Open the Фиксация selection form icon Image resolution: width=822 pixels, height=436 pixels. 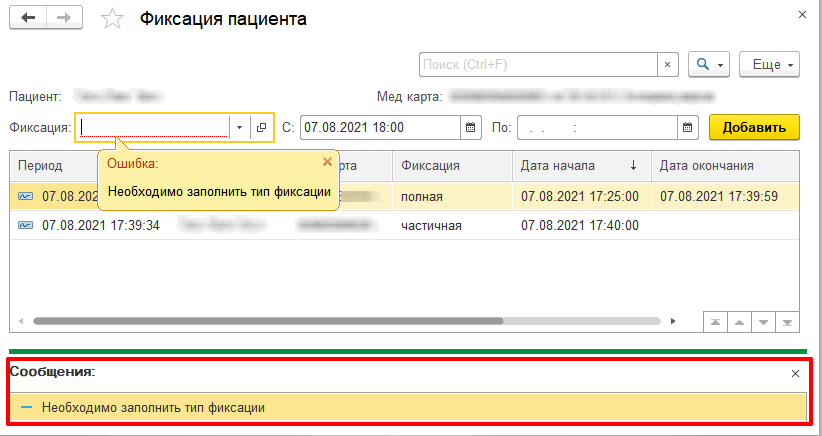pos(261,127)
